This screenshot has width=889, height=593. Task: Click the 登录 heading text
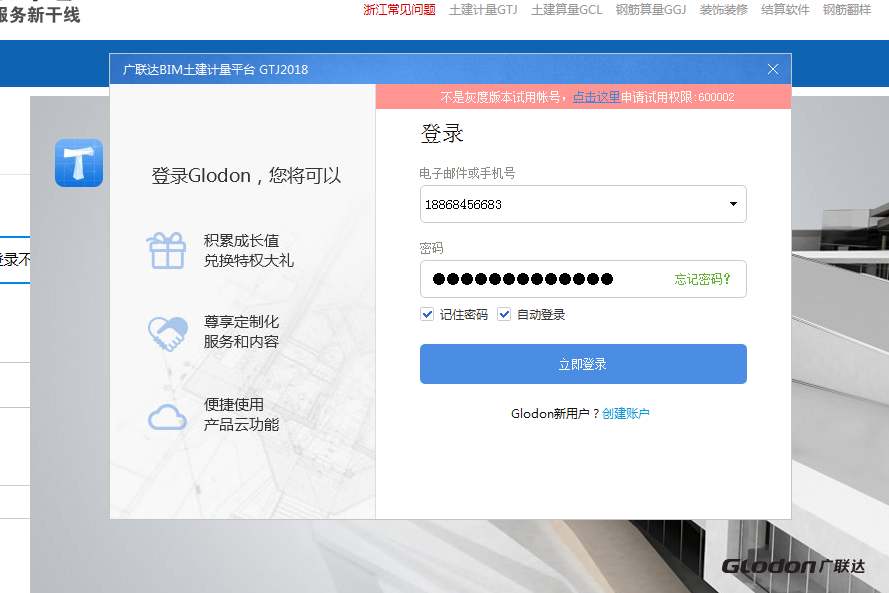pyautogui.click(x=442, y=134)
